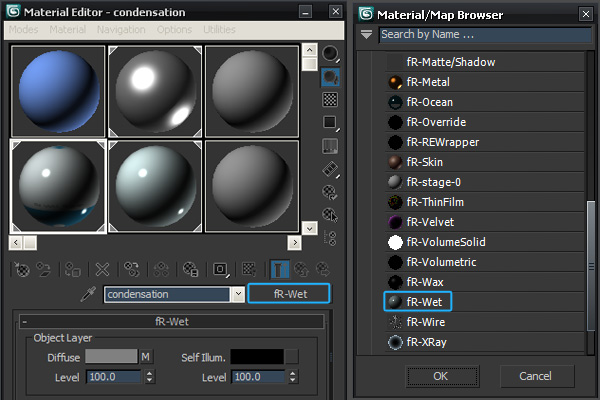600x400 pixels.
Task: Click the Go to Parent icon
Action: 302,269
